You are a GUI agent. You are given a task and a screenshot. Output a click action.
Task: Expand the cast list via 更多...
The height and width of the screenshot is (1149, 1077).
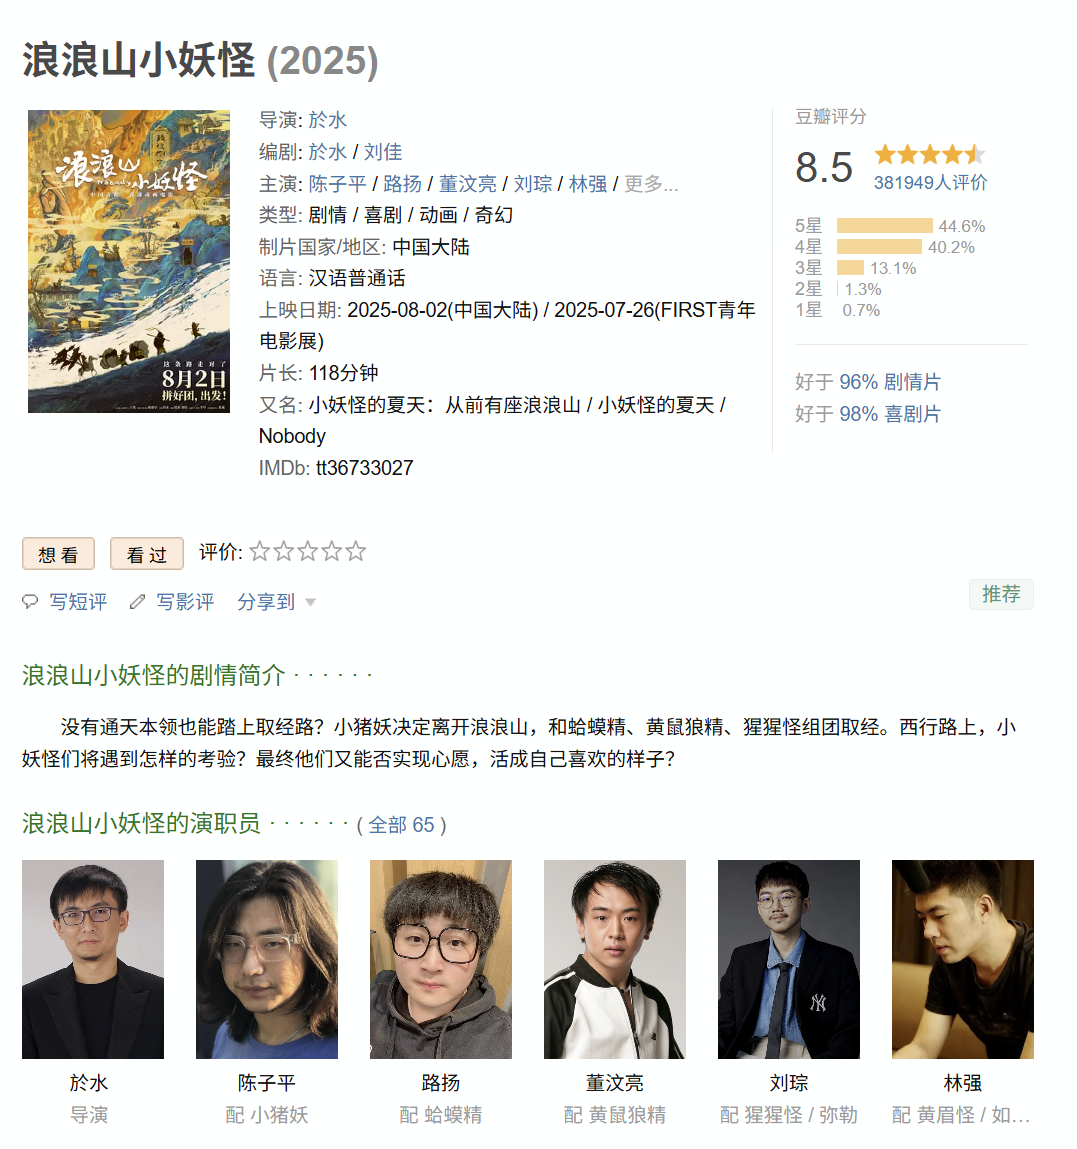(651, 184)
